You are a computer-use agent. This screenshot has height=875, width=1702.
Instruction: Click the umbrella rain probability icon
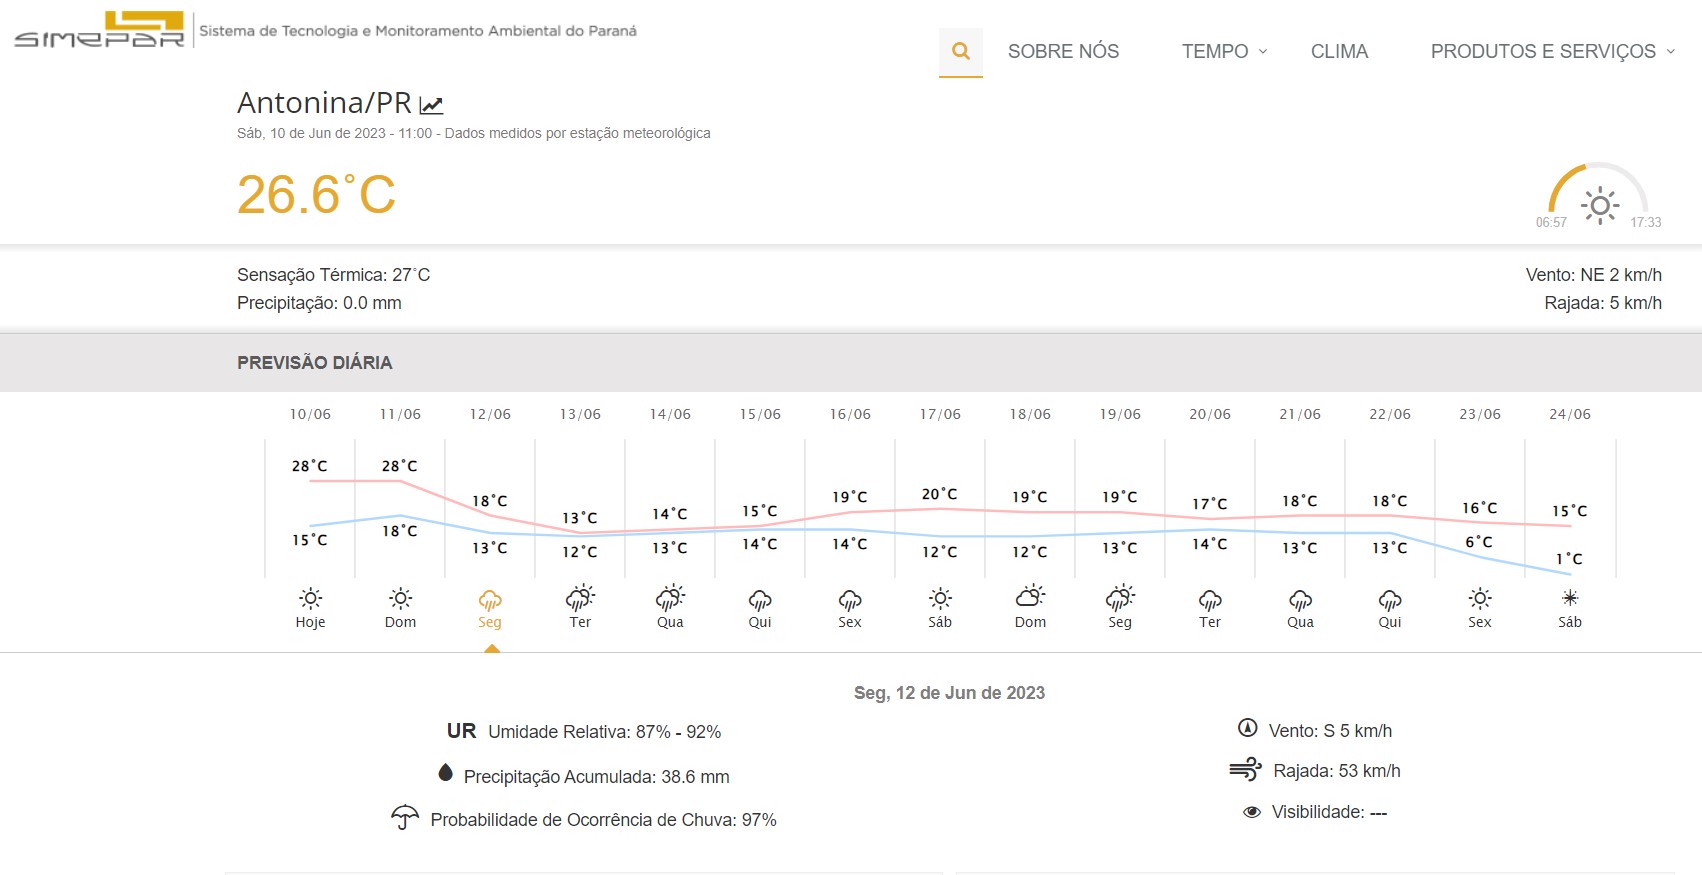click(404, 817)
